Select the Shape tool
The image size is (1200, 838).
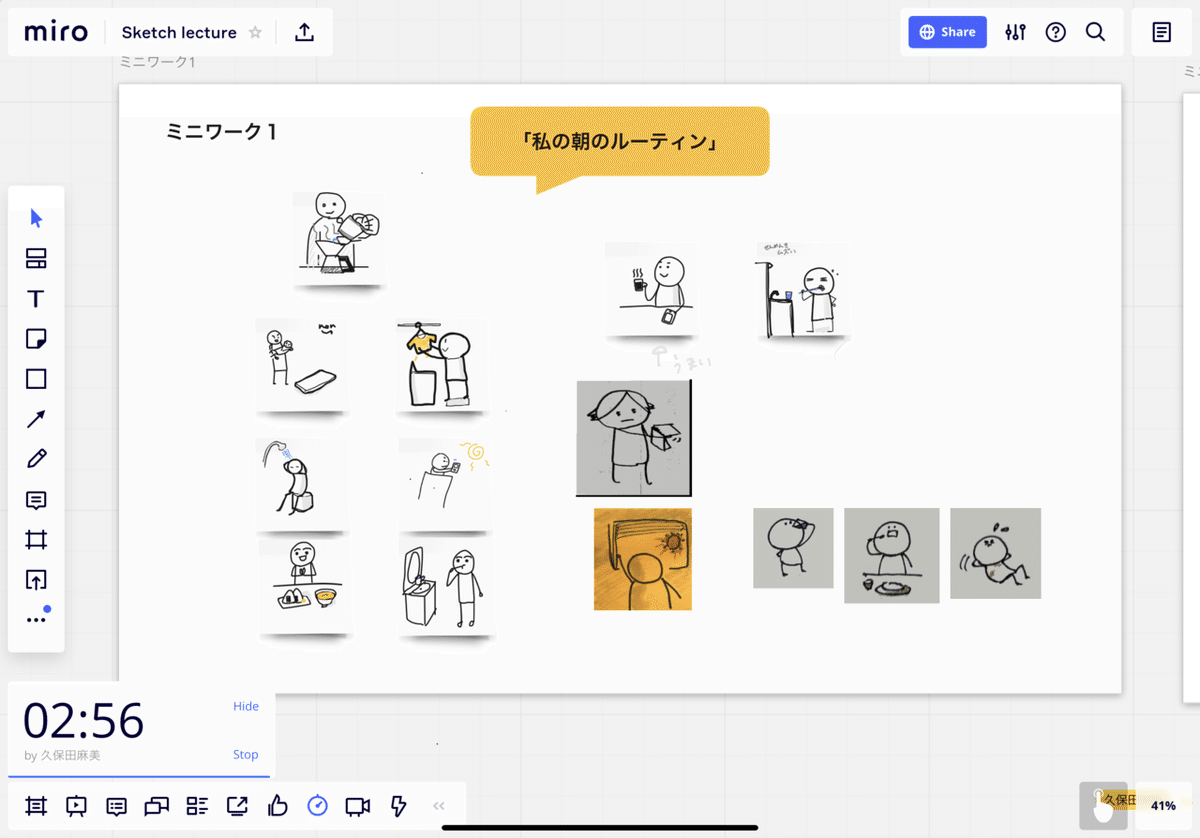coord(36,378)
